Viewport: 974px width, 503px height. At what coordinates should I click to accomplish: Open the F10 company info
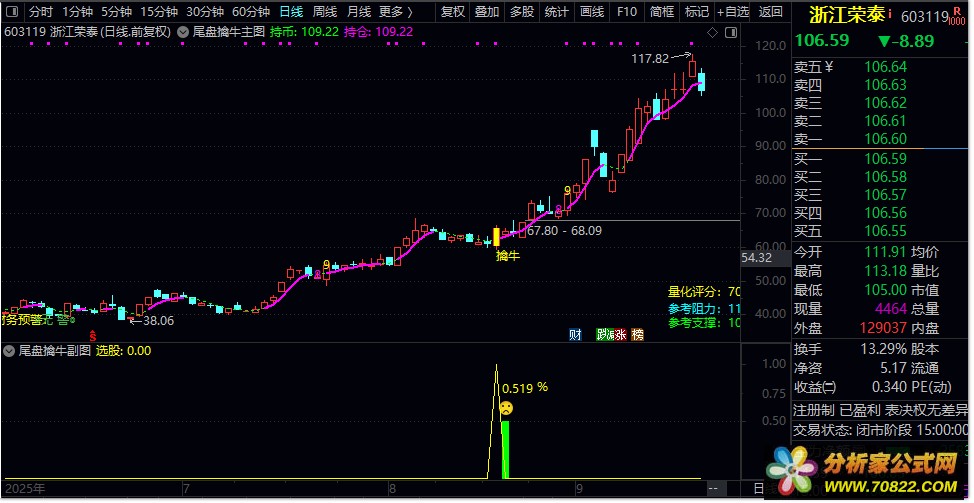coord(627,11)
